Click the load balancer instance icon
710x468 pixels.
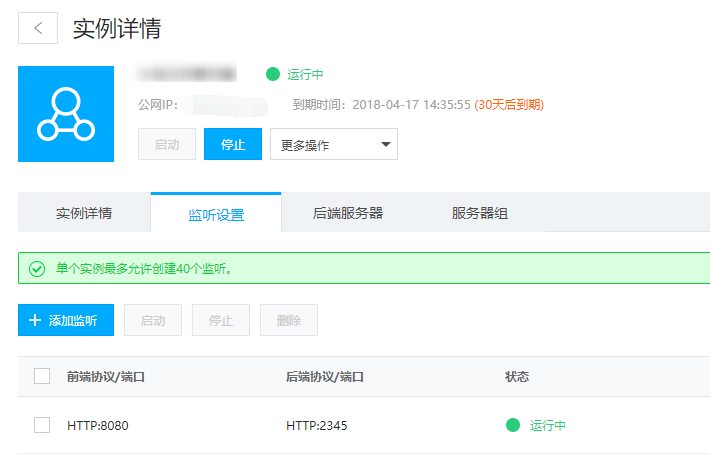coord(66,114)
